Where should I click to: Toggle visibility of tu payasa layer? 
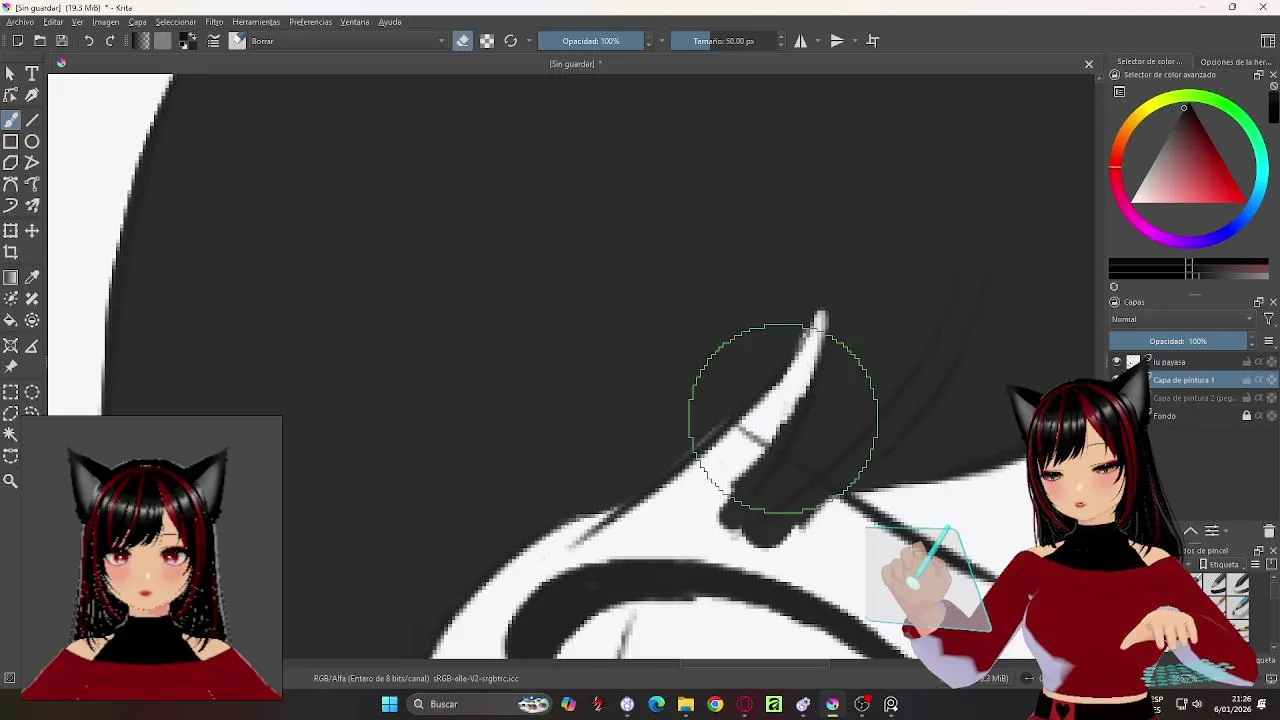[x=1117, y=362]
